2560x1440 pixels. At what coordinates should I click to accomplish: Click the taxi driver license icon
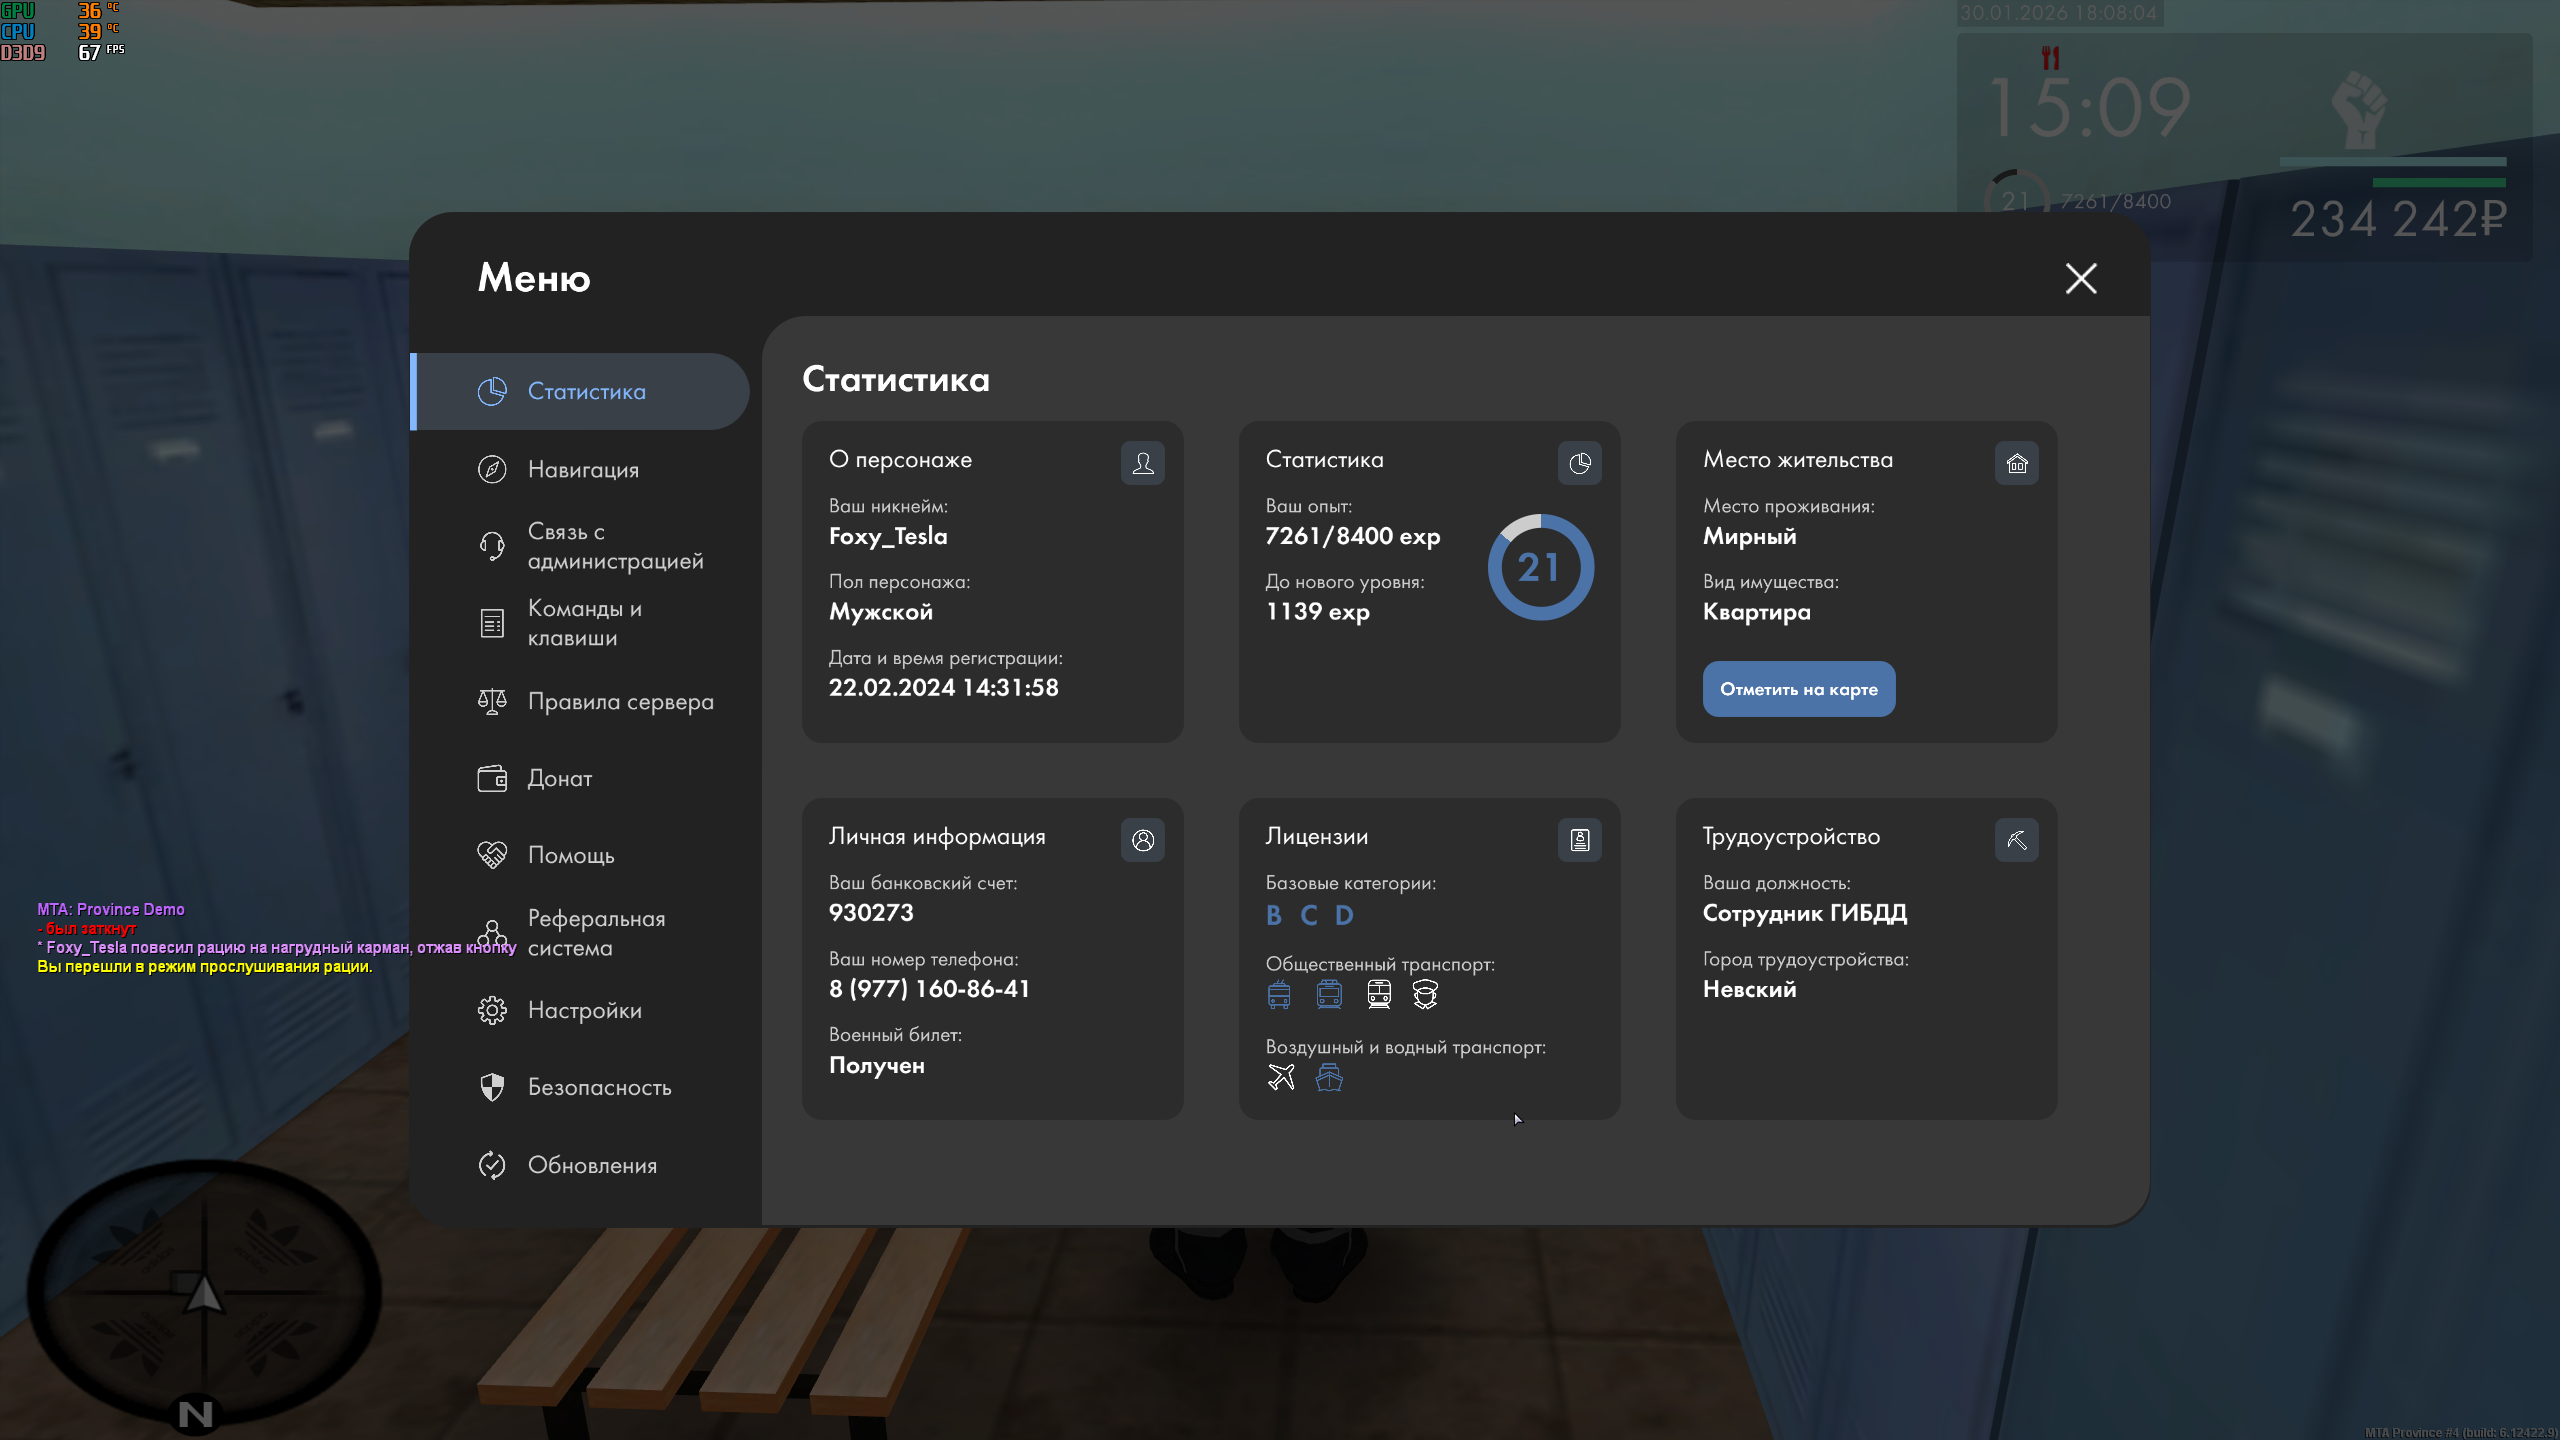pyautogui.click(x=1425, y=994)
